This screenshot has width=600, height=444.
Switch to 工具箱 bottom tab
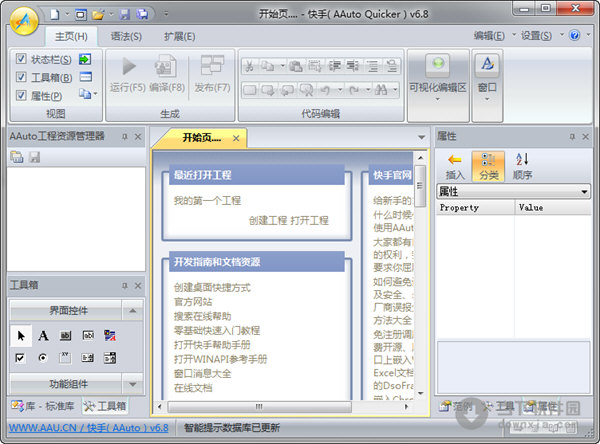point(105,406)
